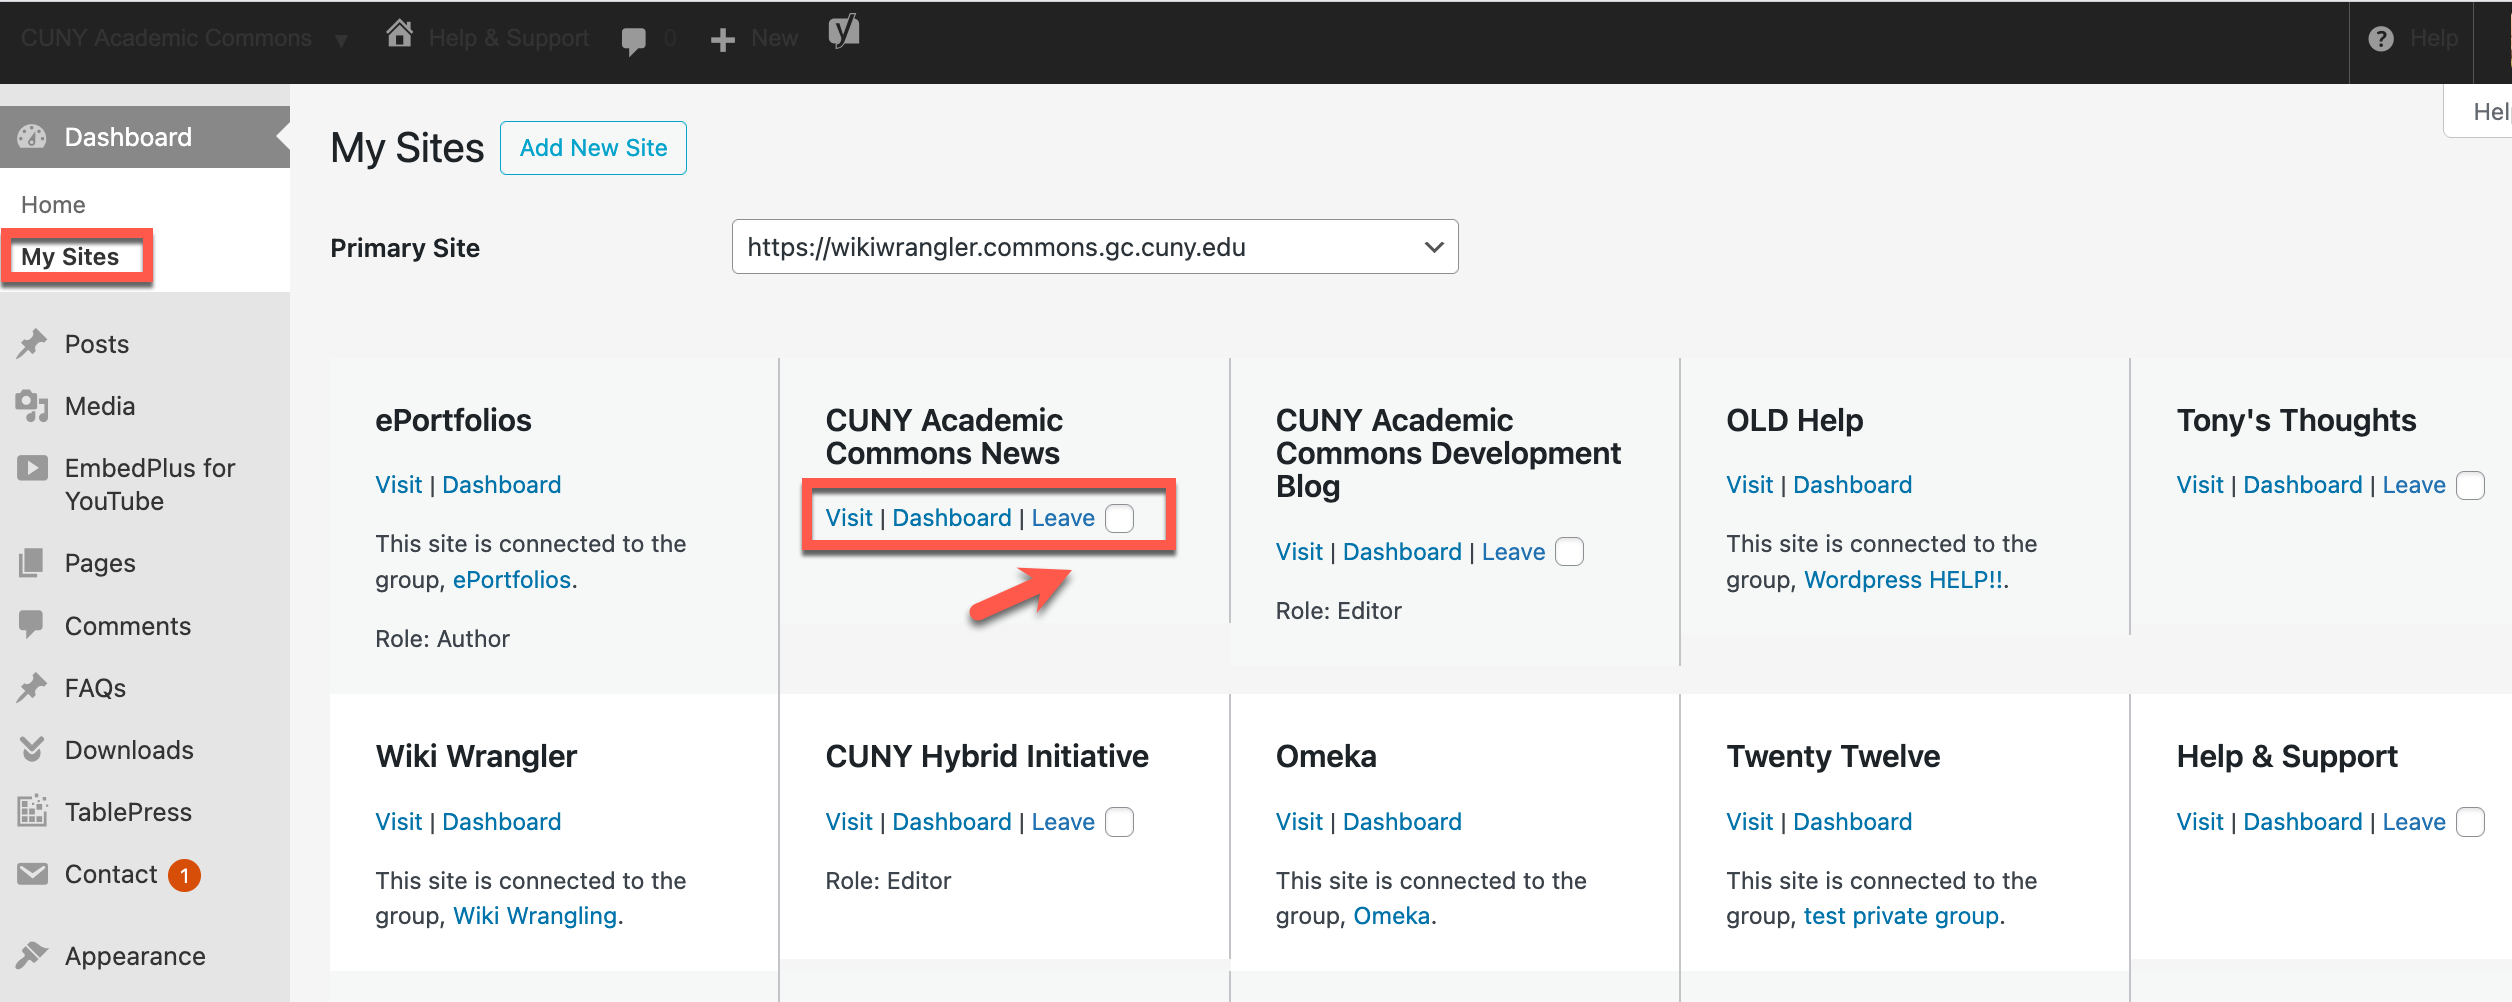
Task: Click Add New Site button
Action: (x=593, y=148)
